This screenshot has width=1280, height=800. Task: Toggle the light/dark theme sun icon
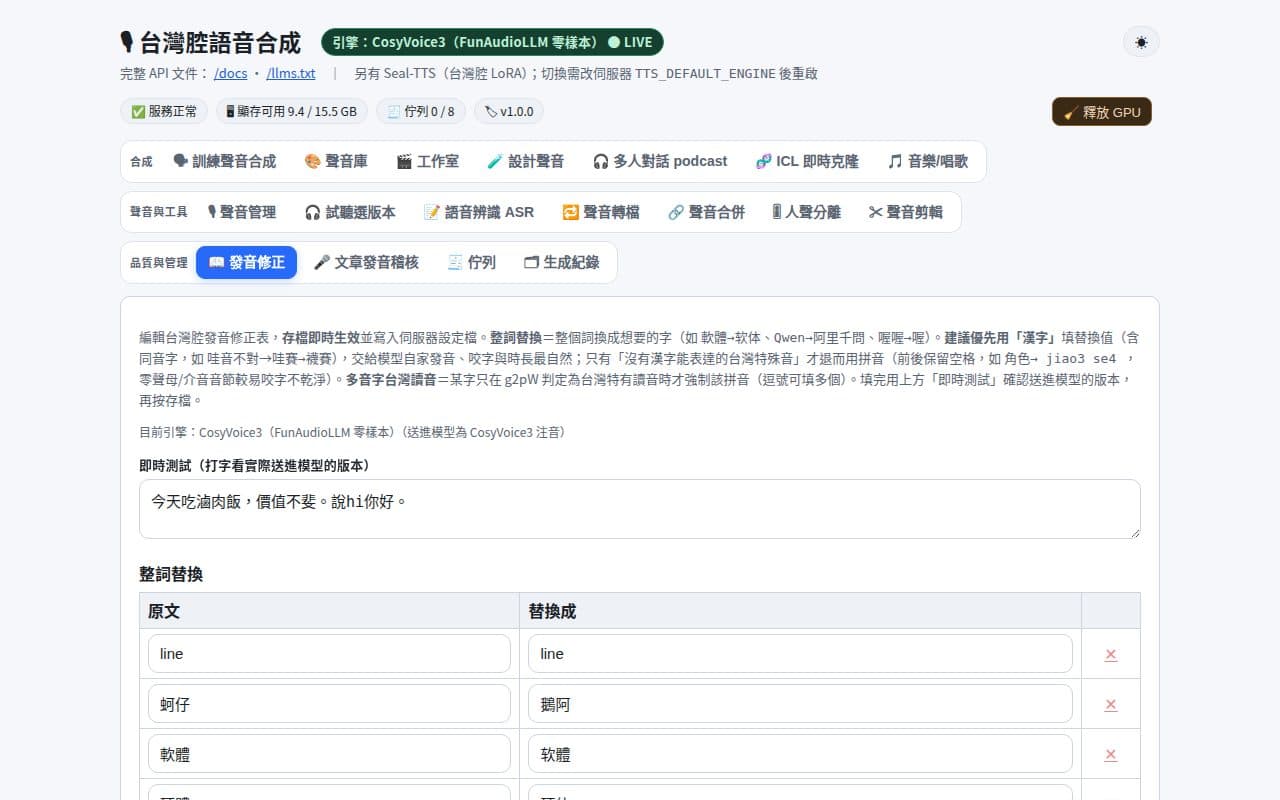point(1141,42)
